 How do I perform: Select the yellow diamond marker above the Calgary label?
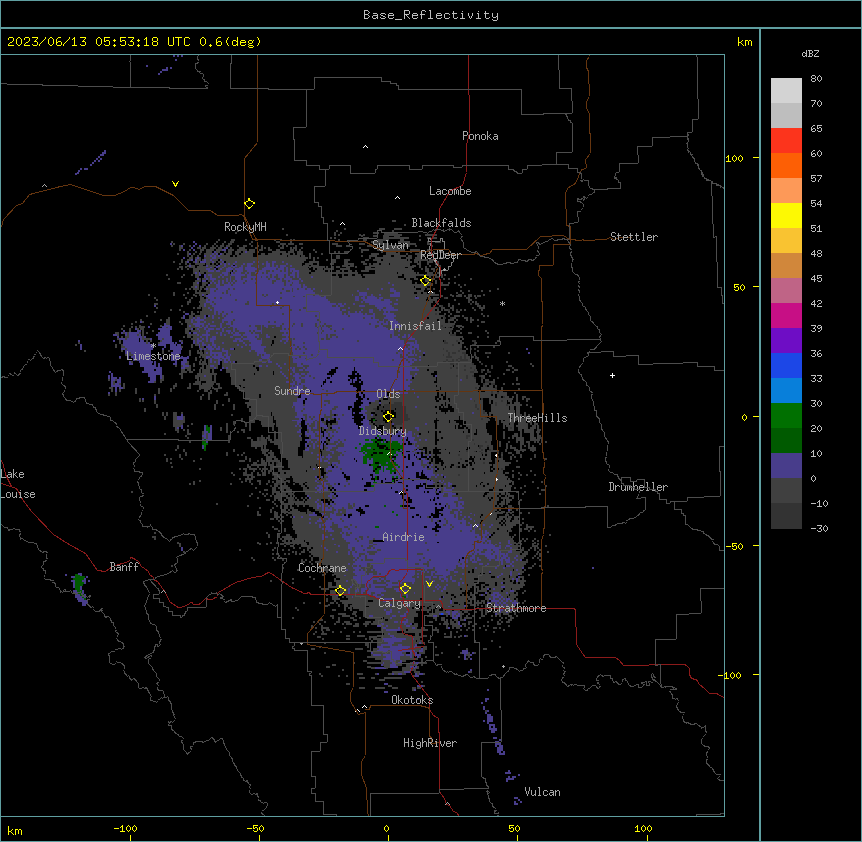[405, 589]
